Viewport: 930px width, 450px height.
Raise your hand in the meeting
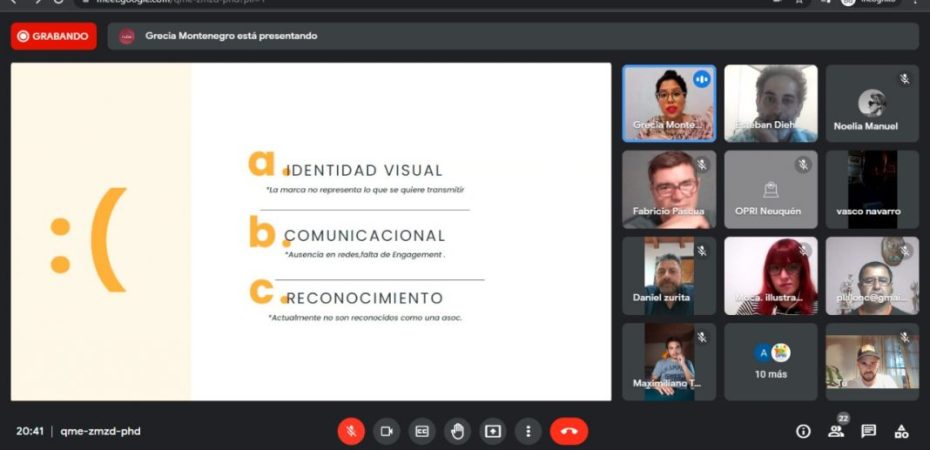pos(457,431)
